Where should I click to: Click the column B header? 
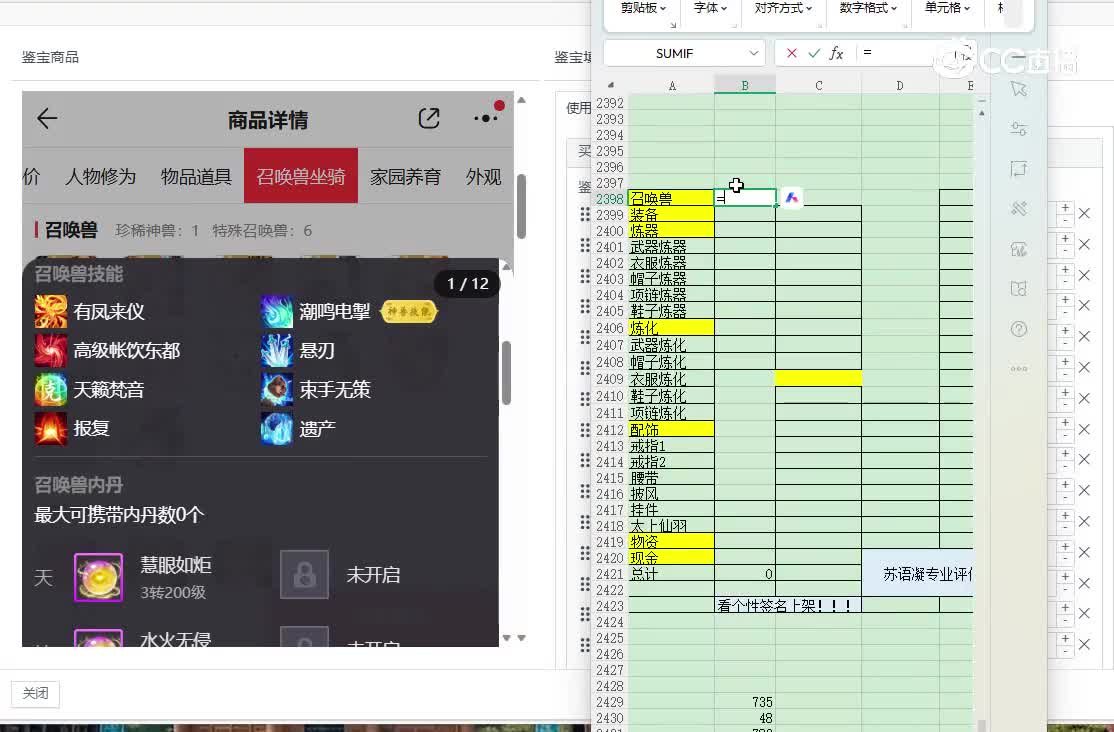click(x=744, y=86)
